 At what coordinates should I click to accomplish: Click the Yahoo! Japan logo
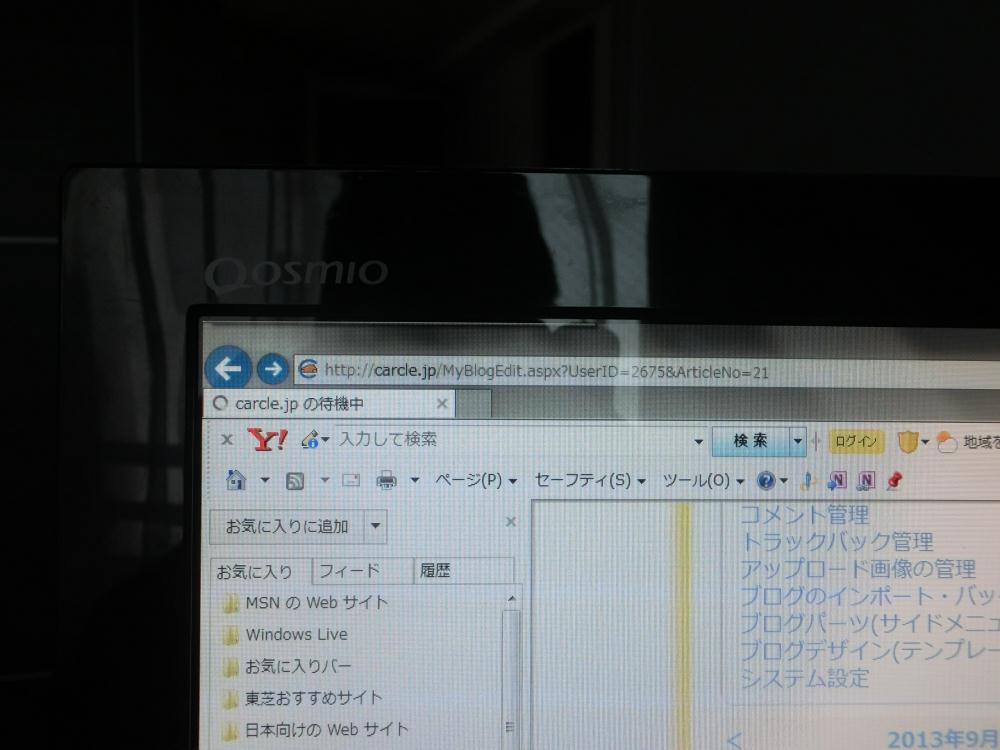(x=267, y=439)
